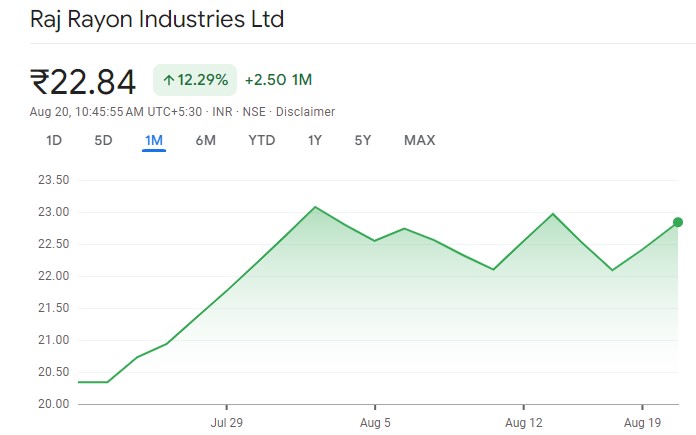Click the NSE exchange label
Image resolution: width=696 pixels, height=435 pixels.
[254, 111]
